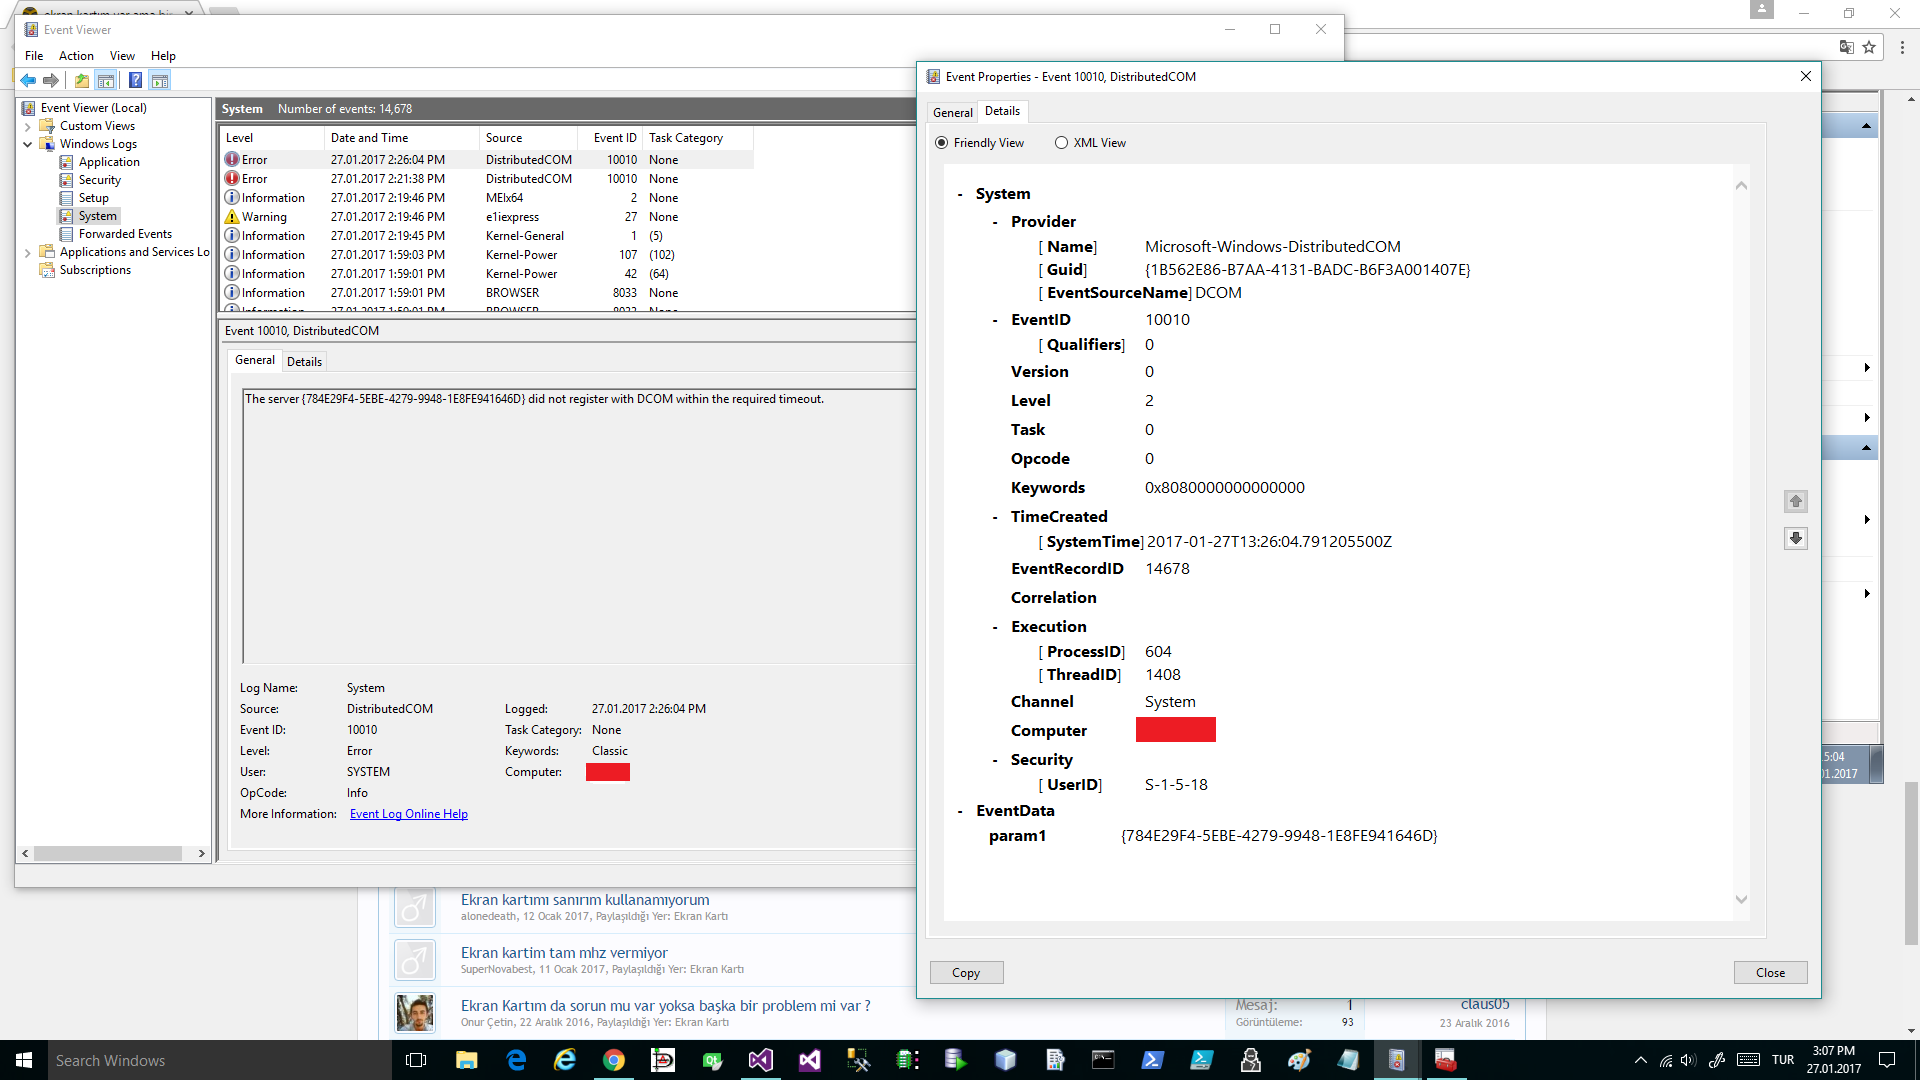The height and width of the screenshot is (1080, 1920).
Task: Click the browser bookmark star icon
Action: [x=1869, y=47]
